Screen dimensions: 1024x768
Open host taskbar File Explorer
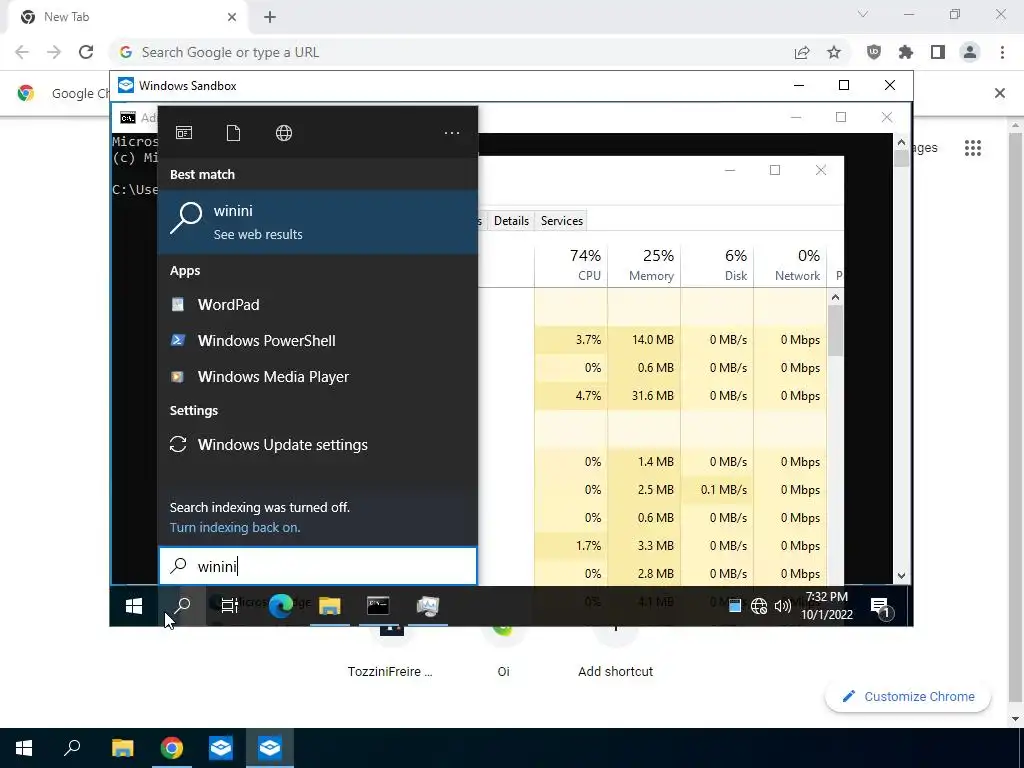tap(122, 748)
